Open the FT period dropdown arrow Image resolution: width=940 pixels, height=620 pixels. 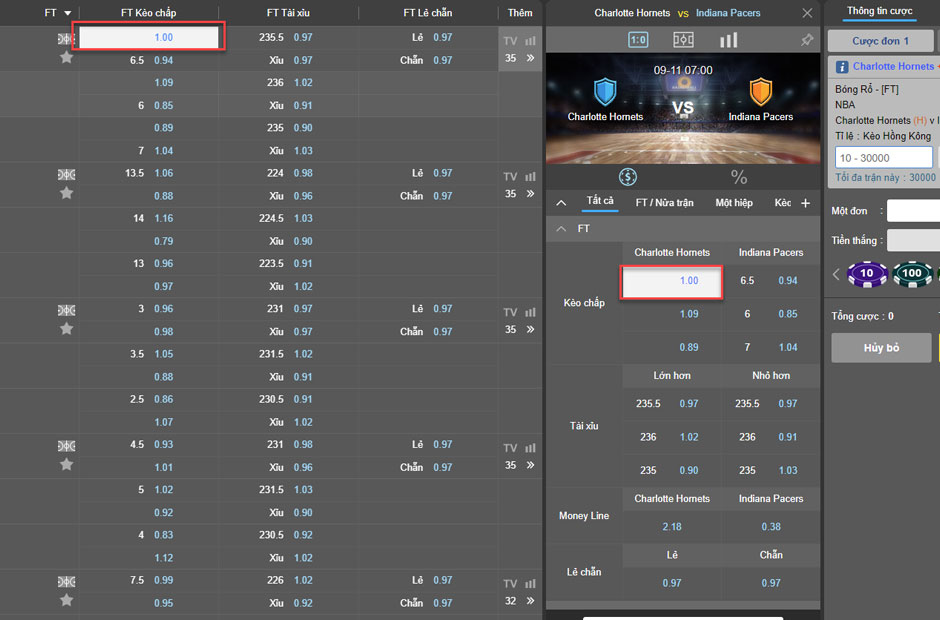point(68,13)
